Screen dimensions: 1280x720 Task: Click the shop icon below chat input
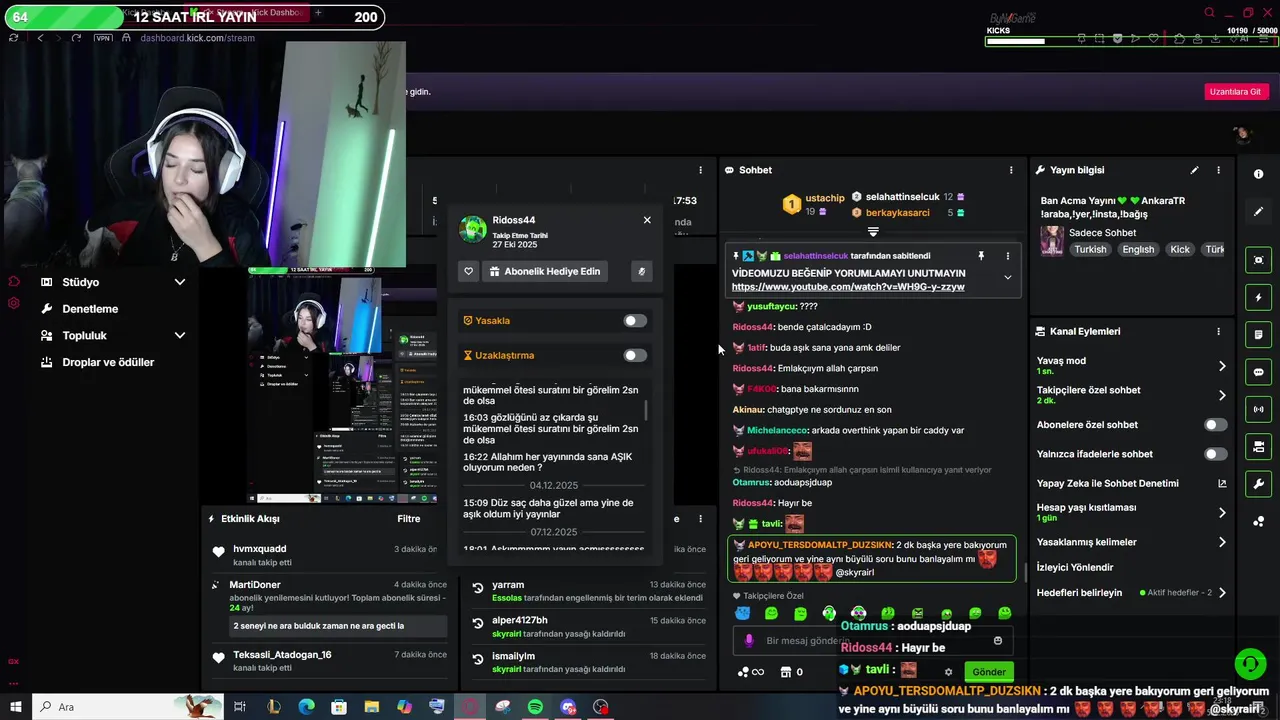click(x=785, y=672)
